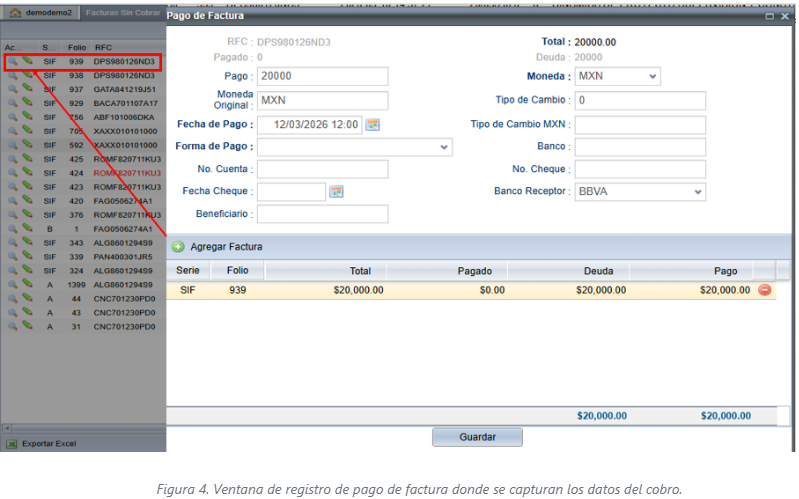Remove invoice 939 with the red minus icon
The width and height of the screenshot is (799, 499).
click(x=765, y=290)
